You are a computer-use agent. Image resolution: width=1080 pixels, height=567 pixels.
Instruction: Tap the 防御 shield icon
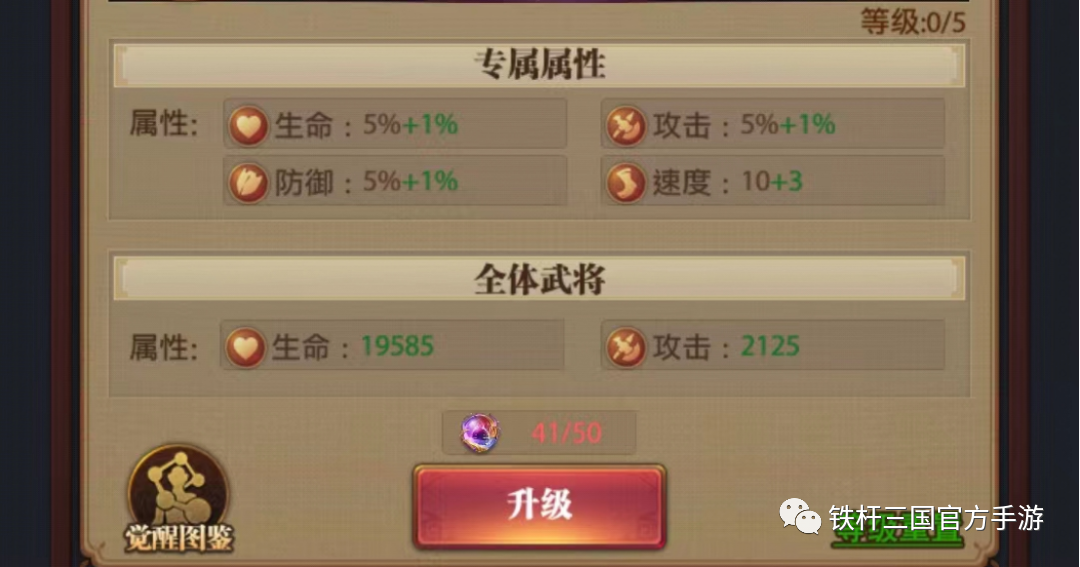pos(248,183)
